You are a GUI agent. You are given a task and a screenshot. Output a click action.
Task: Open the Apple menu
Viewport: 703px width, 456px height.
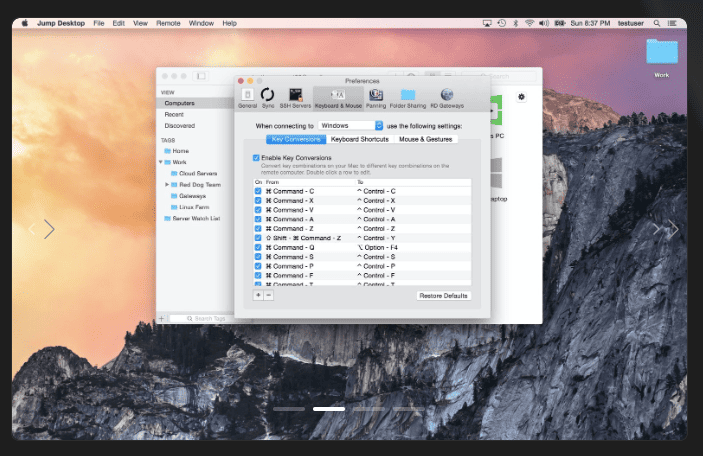pyautogui.click(x=25, y=23)
